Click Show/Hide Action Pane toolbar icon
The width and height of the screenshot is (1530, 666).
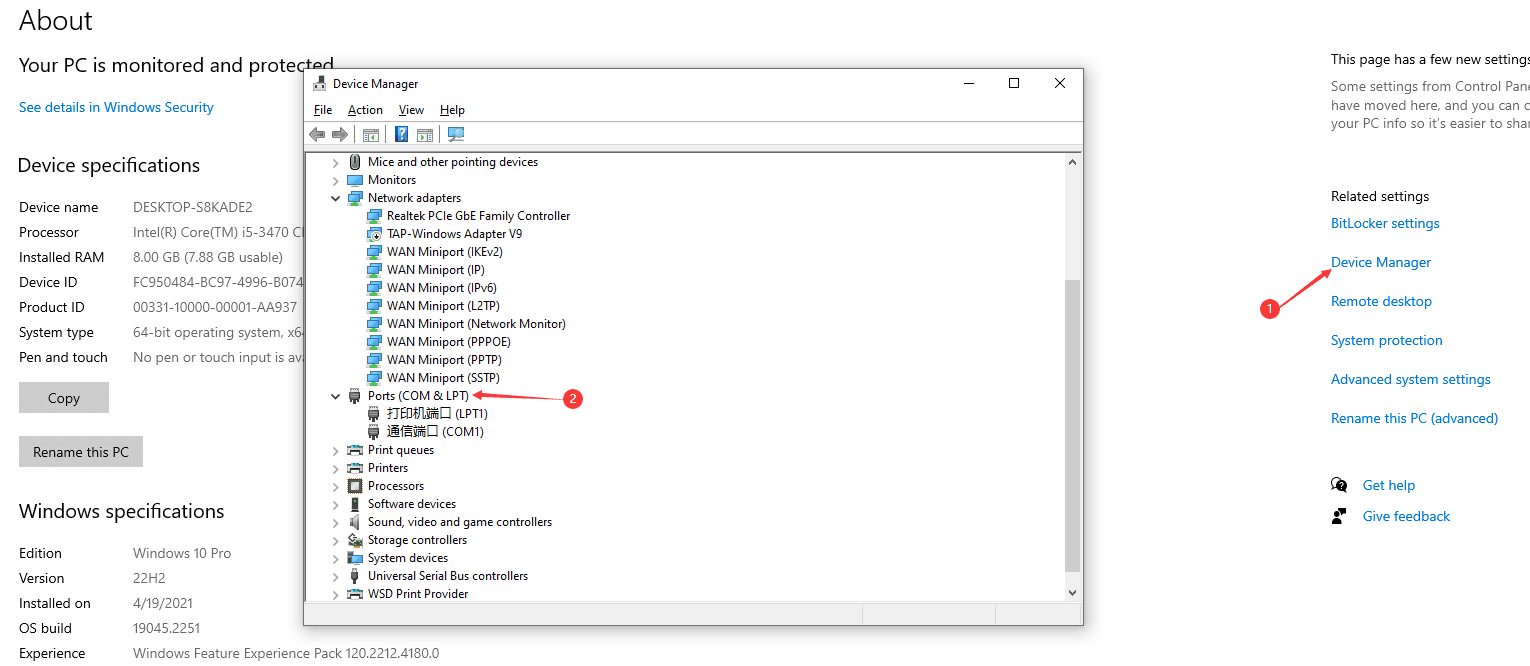tap(425, 135)
